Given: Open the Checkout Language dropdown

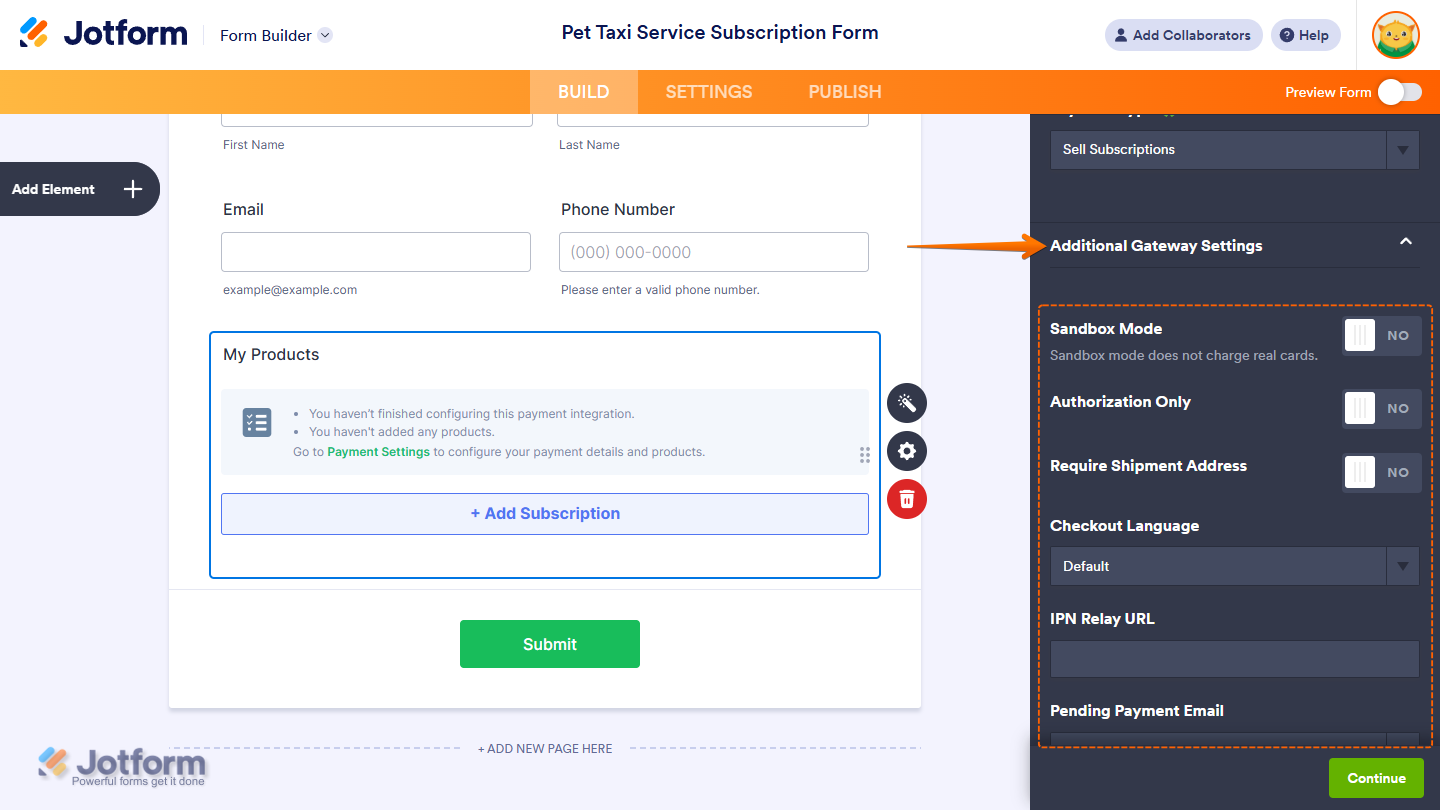Looking at the screenshot, I should tap(1403, 566).
